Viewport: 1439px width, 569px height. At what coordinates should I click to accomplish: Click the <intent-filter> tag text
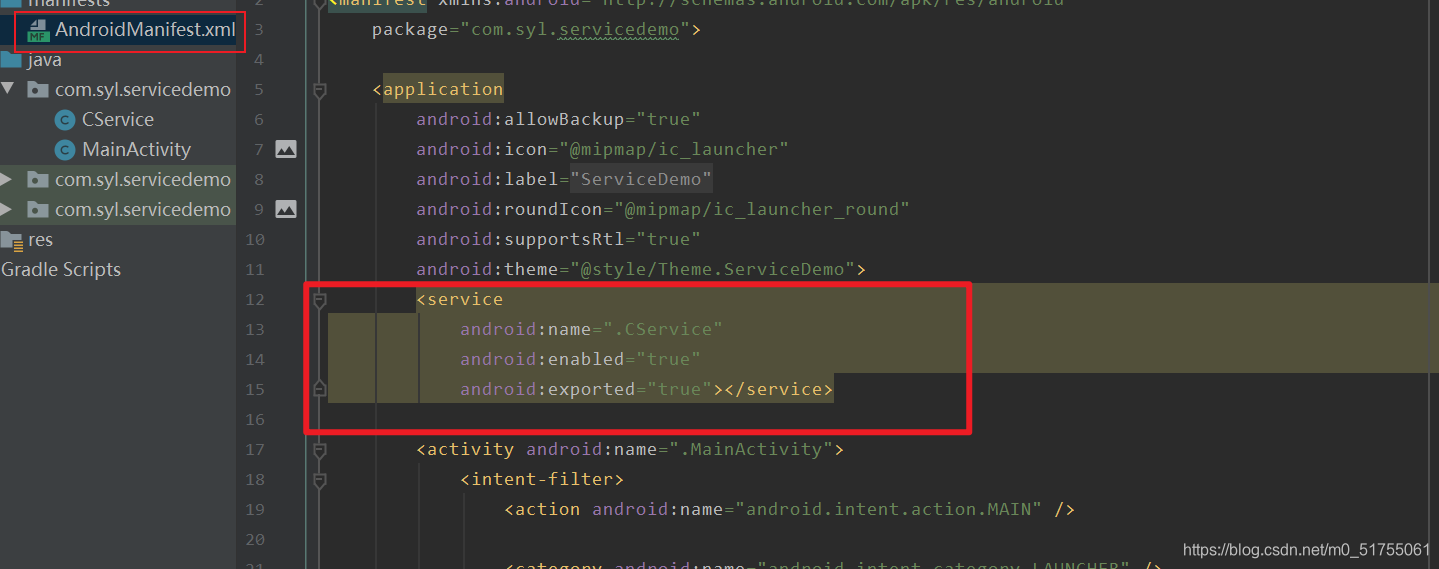(x=542, y=479)
